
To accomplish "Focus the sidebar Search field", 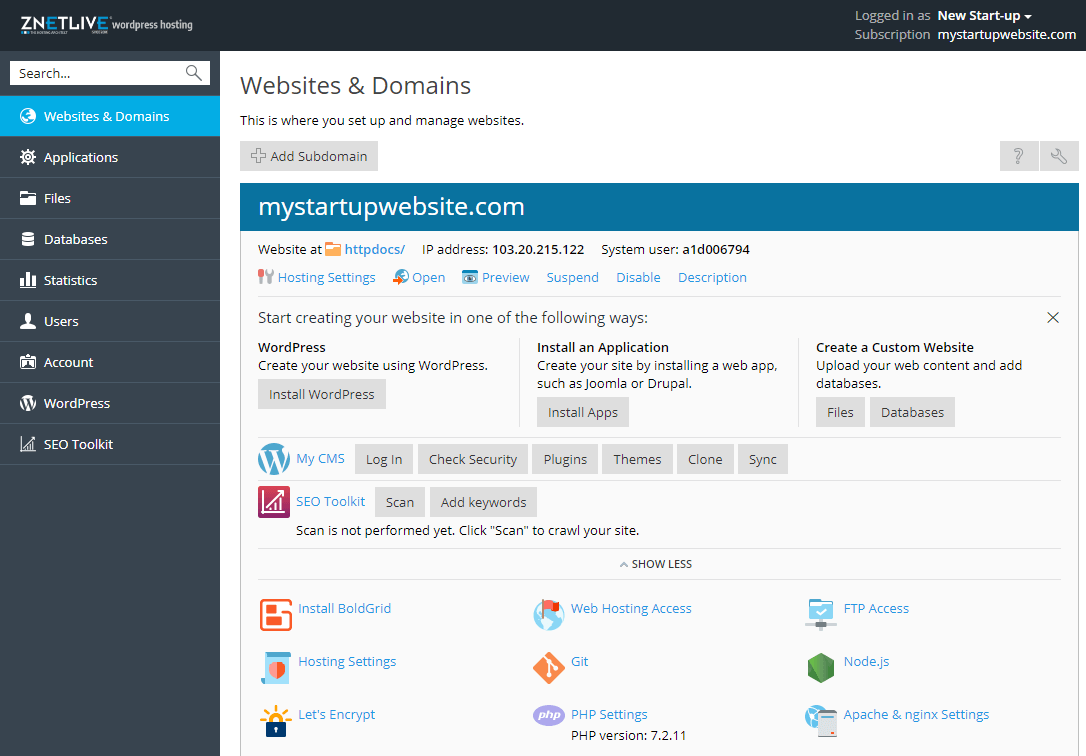I will tap(98, 73).
